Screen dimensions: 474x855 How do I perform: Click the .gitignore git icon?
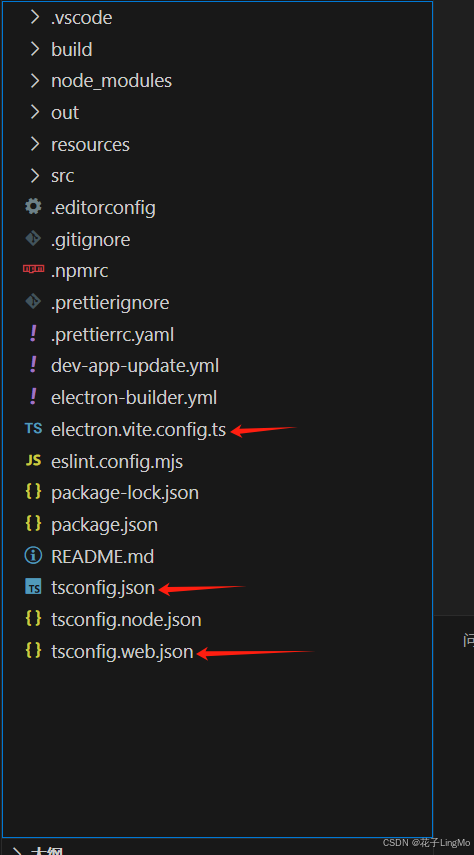coord(33,239)
